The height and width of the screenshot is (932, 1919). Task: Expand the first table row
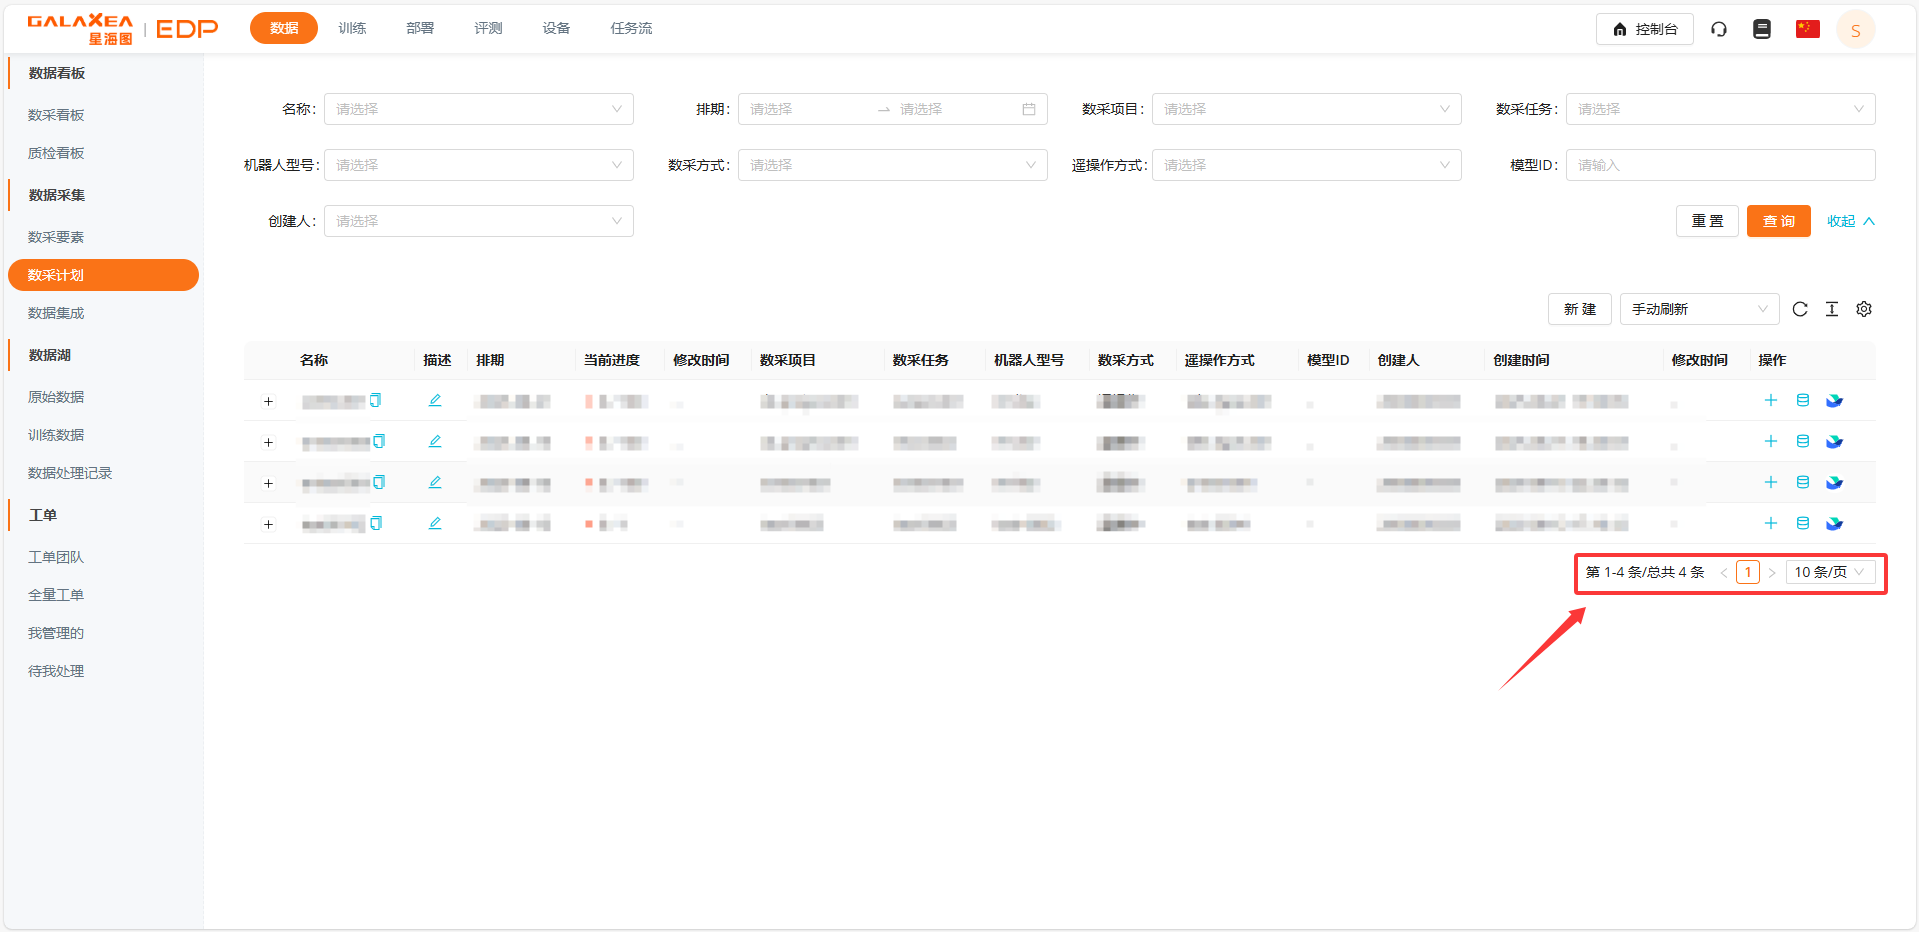pyautogui.click(x=268, y=401)
